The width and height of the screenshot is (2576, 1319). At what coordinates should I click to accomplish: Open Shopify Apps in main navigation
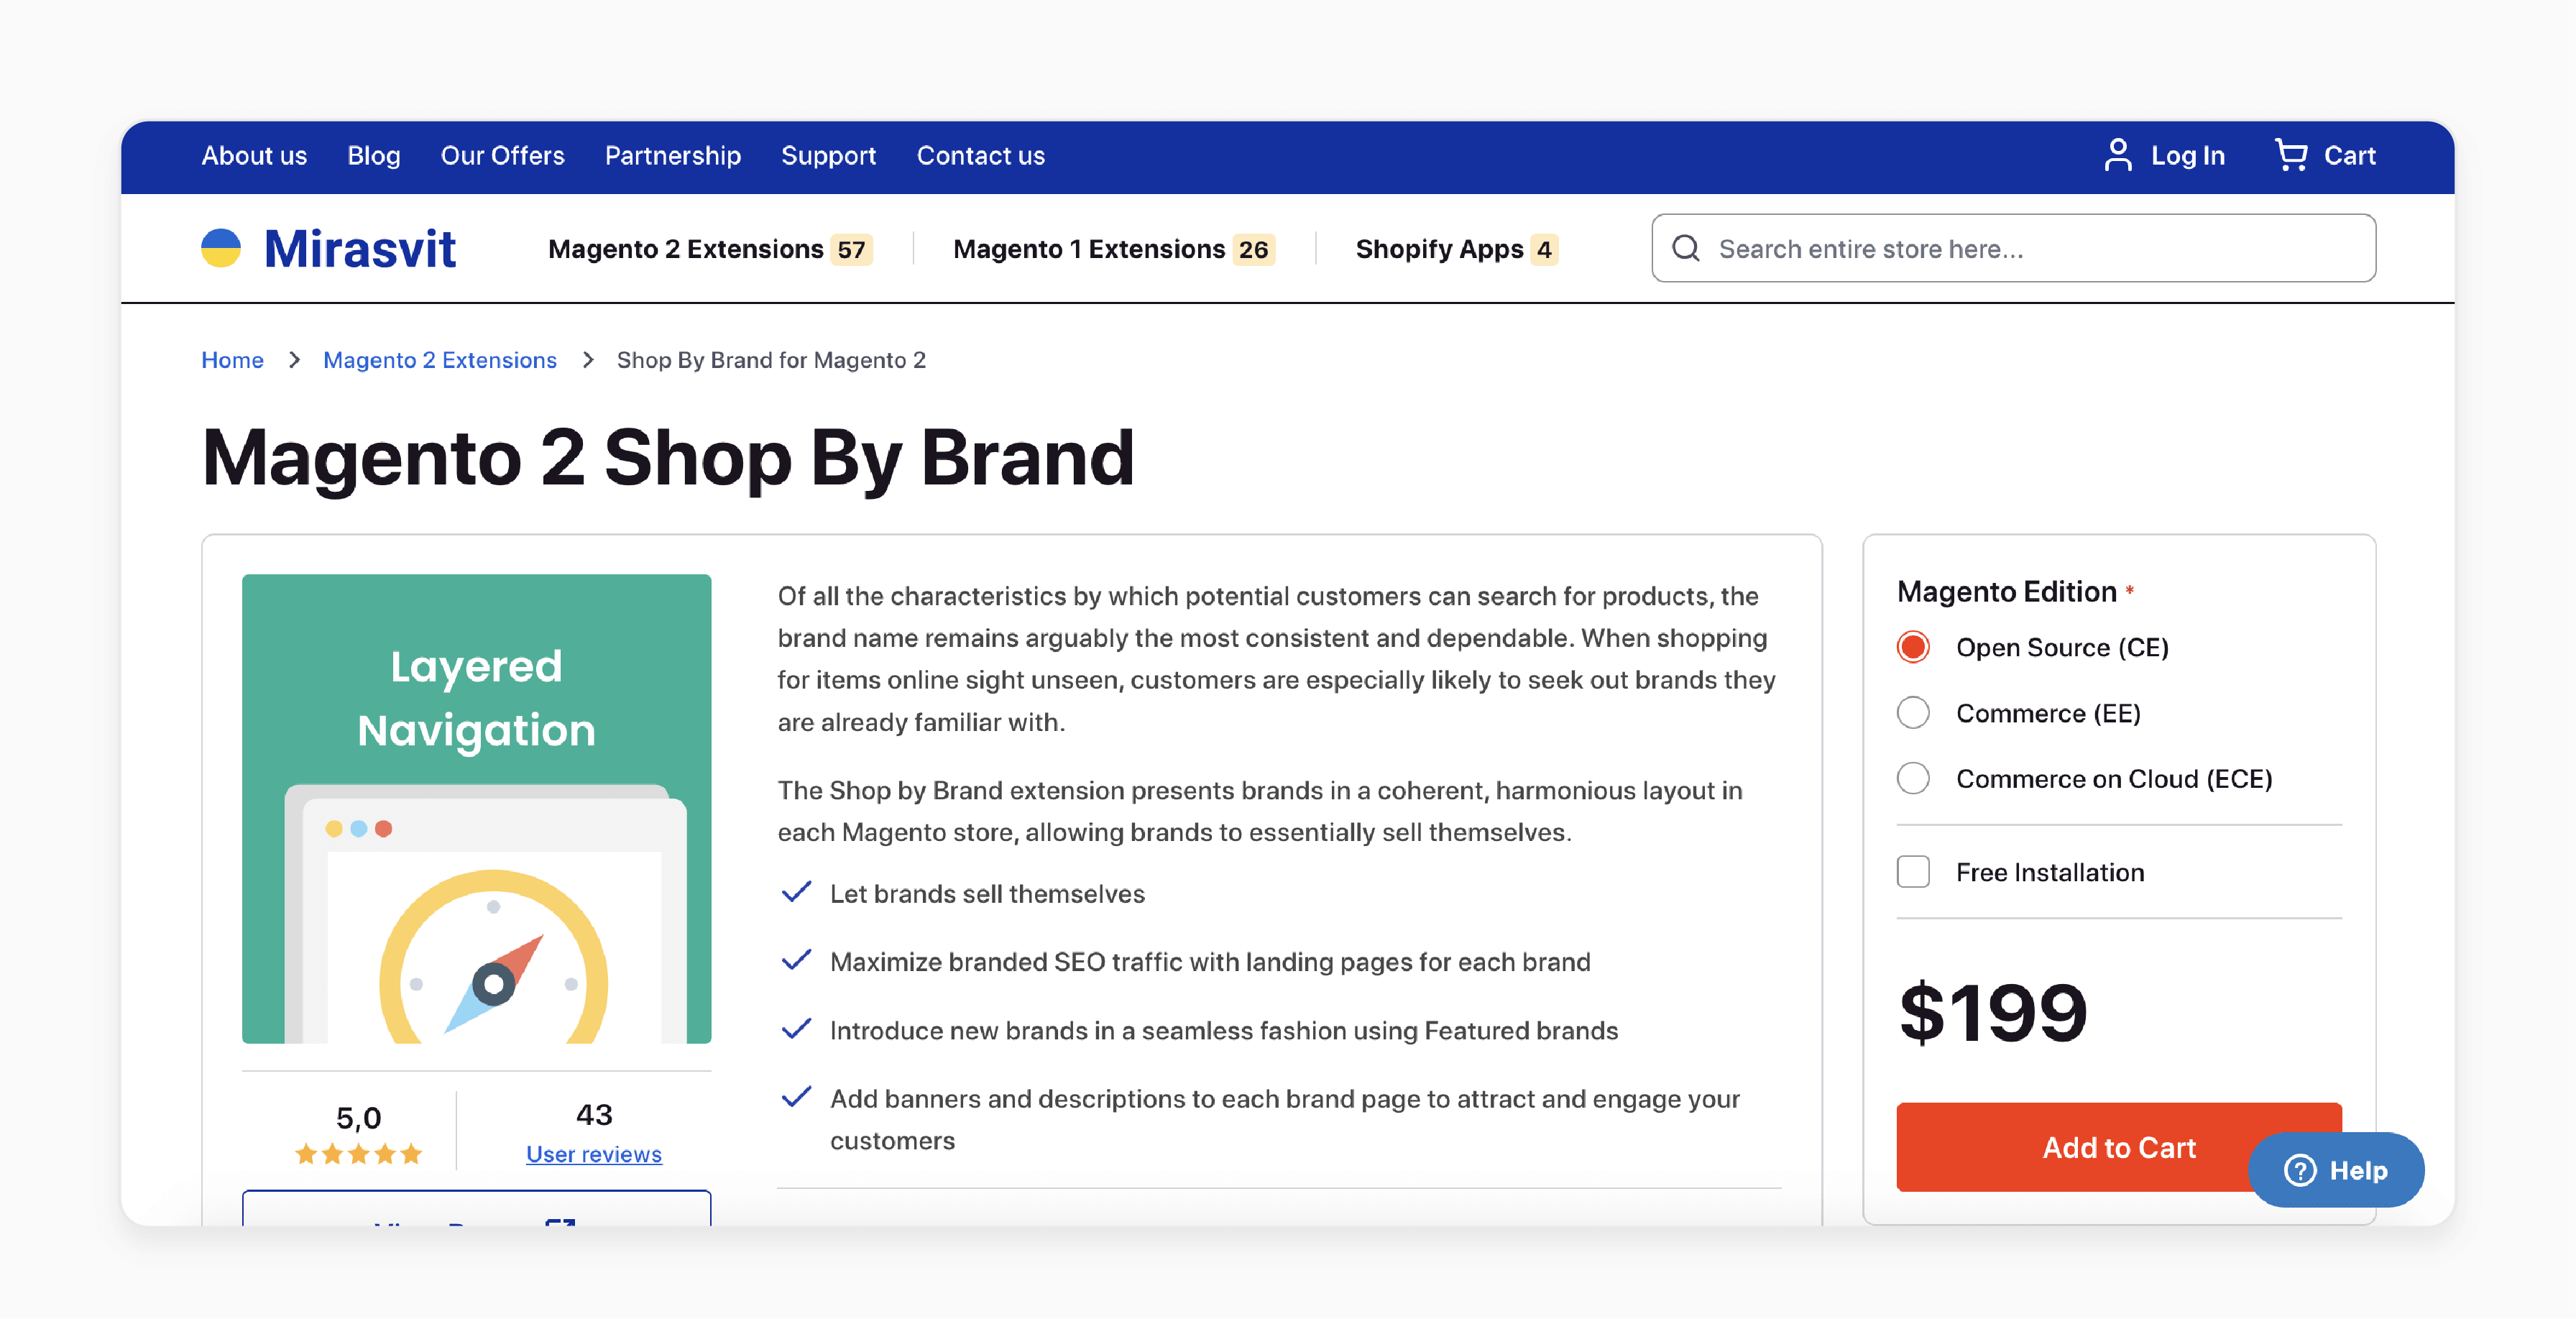[1439, 249]
